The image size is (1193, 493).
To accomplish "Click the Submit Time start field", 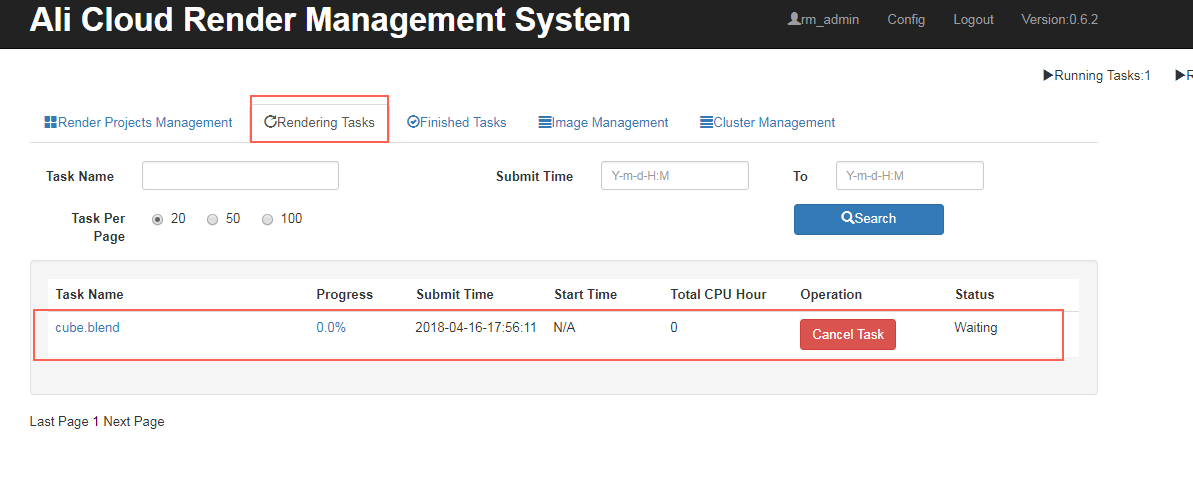I will click(x=675, y=176).
